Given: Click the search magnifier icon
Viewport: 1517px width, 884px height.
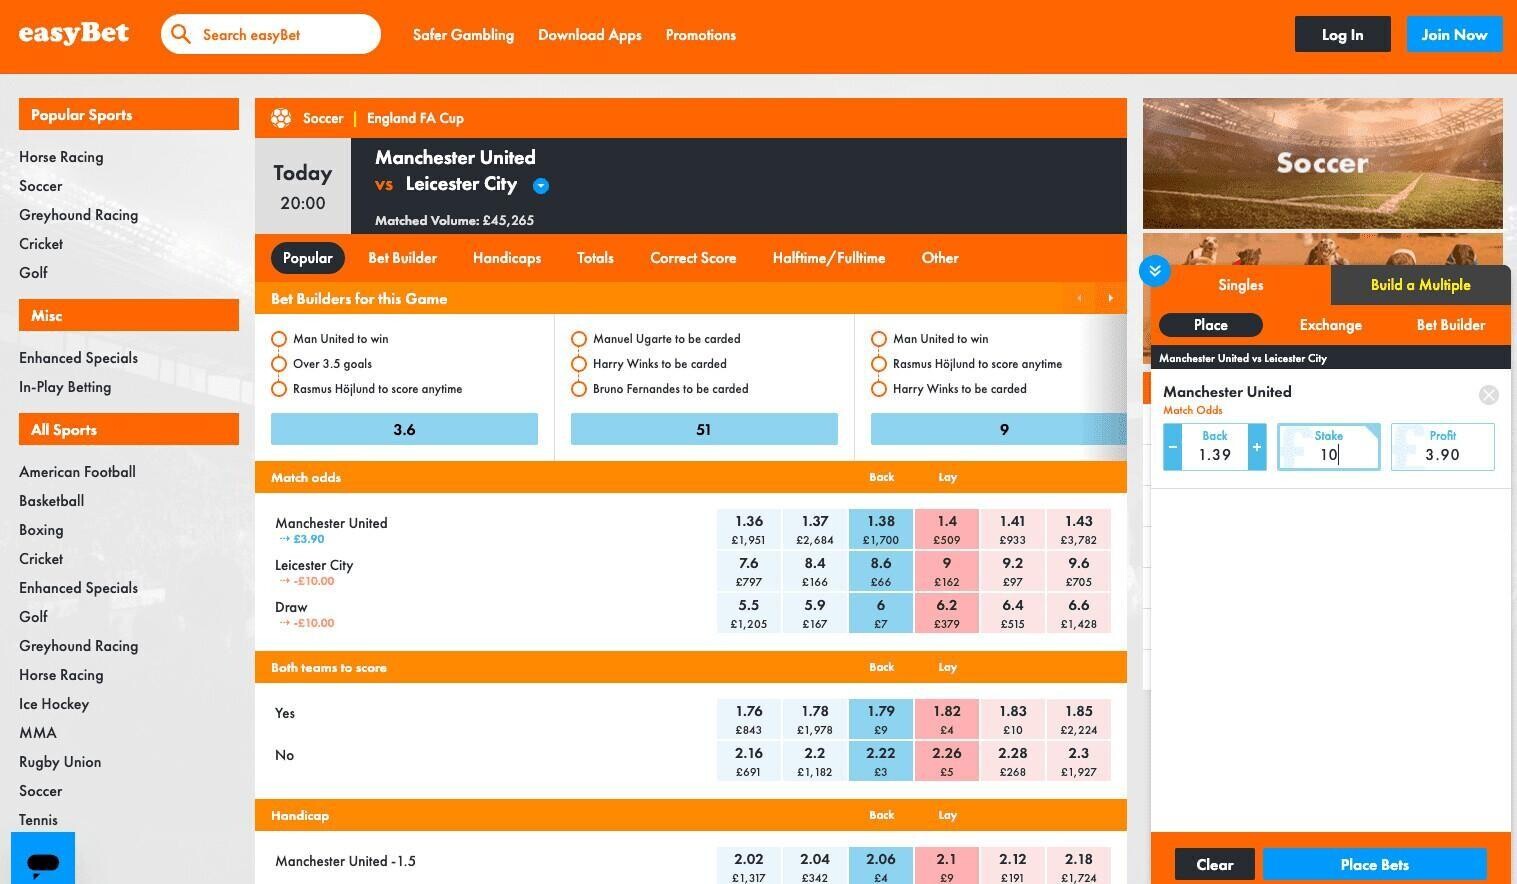Looking at the screenshot, I should [x=181, y=35].
